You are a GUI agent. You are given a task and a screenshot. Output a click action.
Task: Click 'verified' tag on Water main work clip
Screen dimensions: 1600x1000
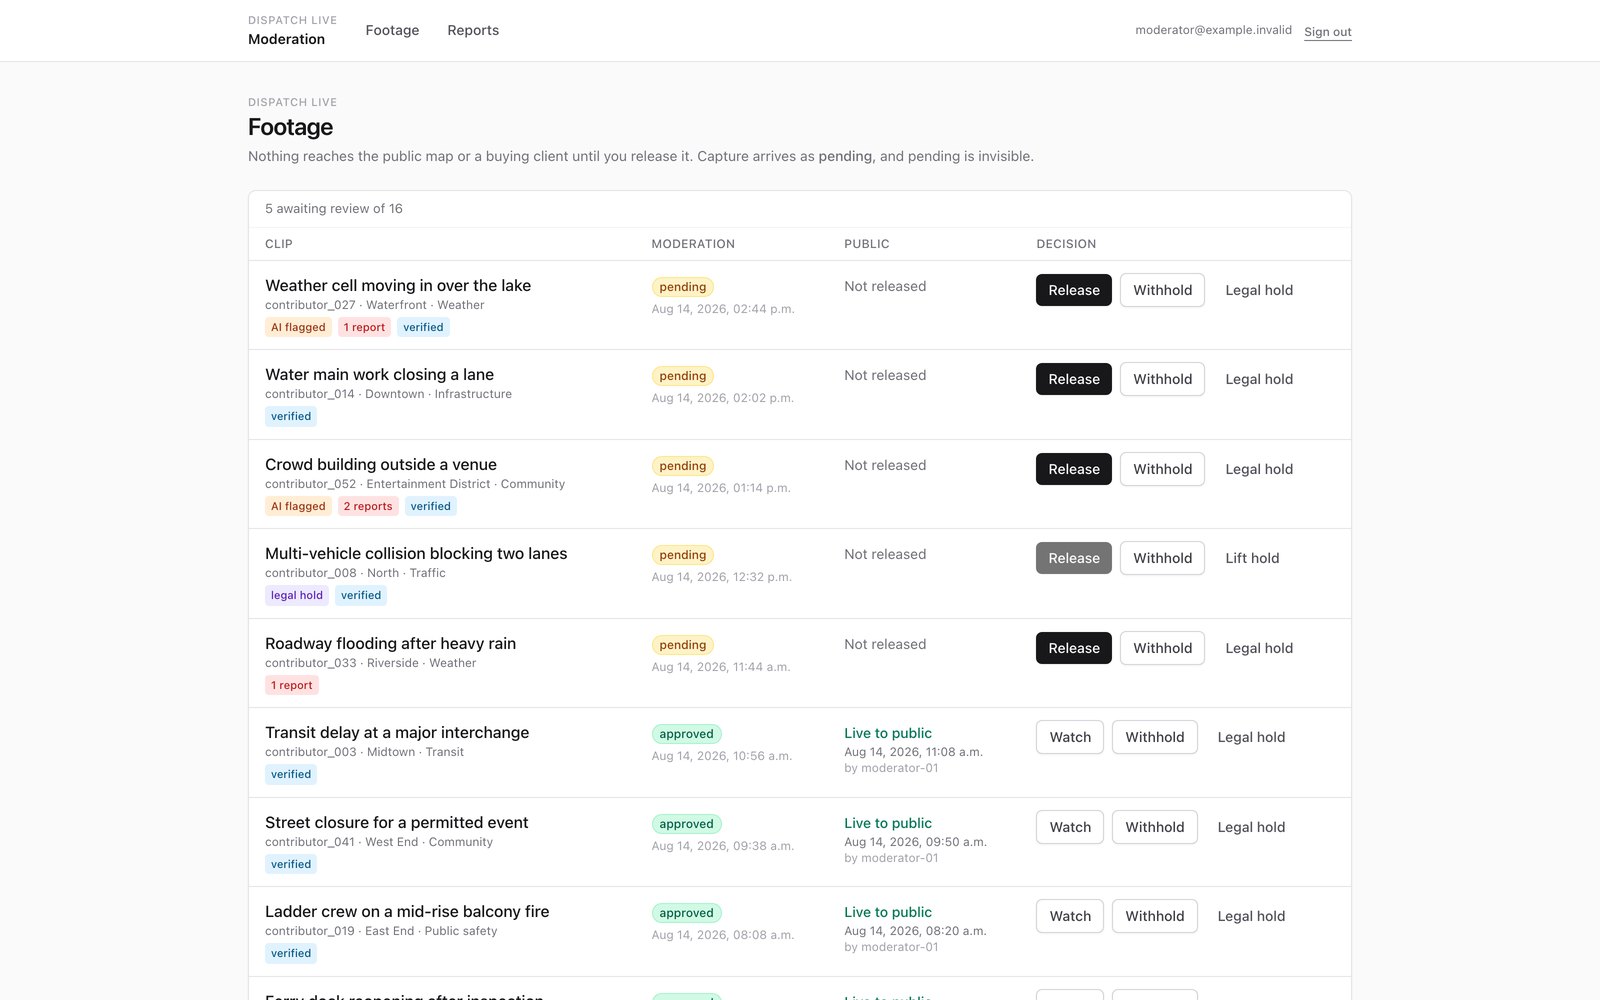pos(291,416)
